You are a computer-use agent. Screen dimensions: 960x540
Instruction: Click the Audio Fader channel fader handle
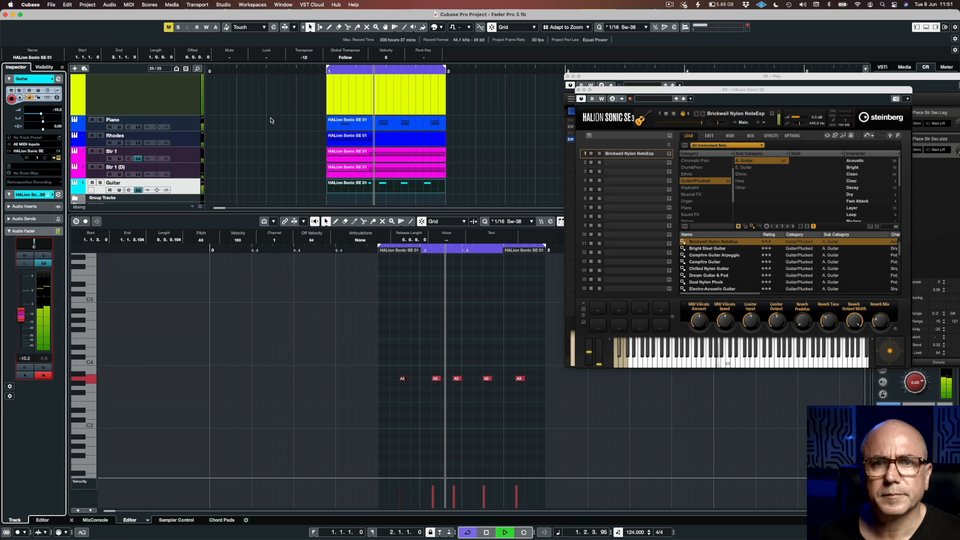click(x=21, y=315)
